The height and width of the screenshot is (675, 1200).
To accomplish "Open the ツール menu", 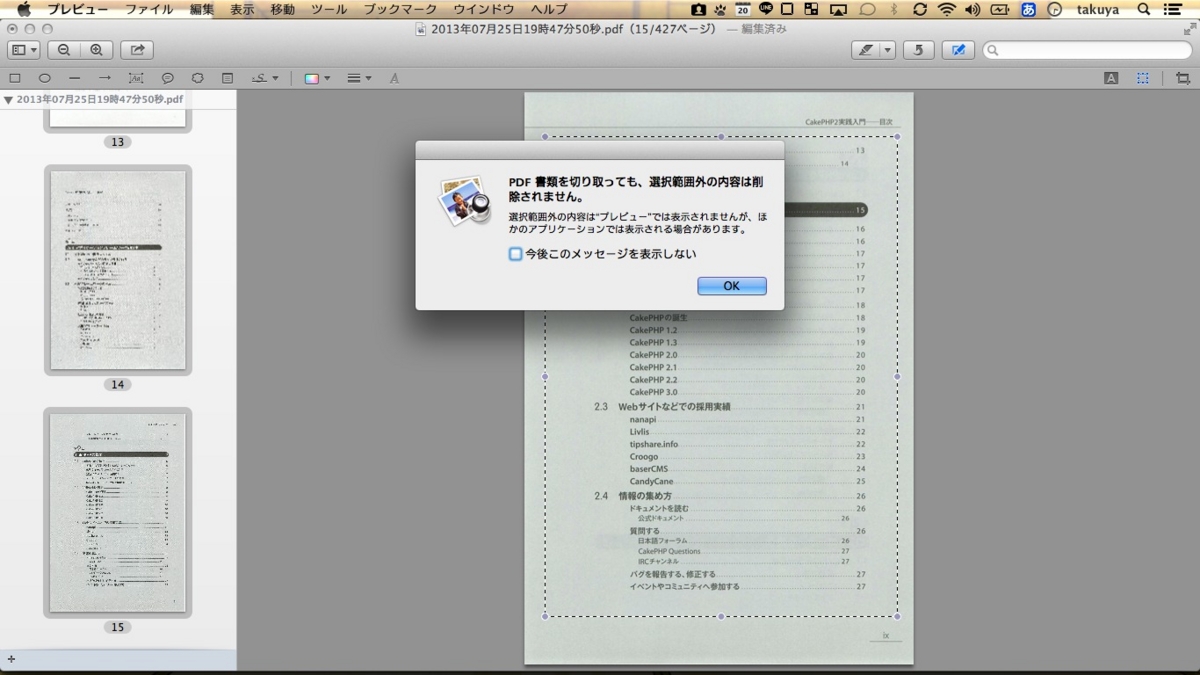I will pyautogui.click(x=329, y=9).
